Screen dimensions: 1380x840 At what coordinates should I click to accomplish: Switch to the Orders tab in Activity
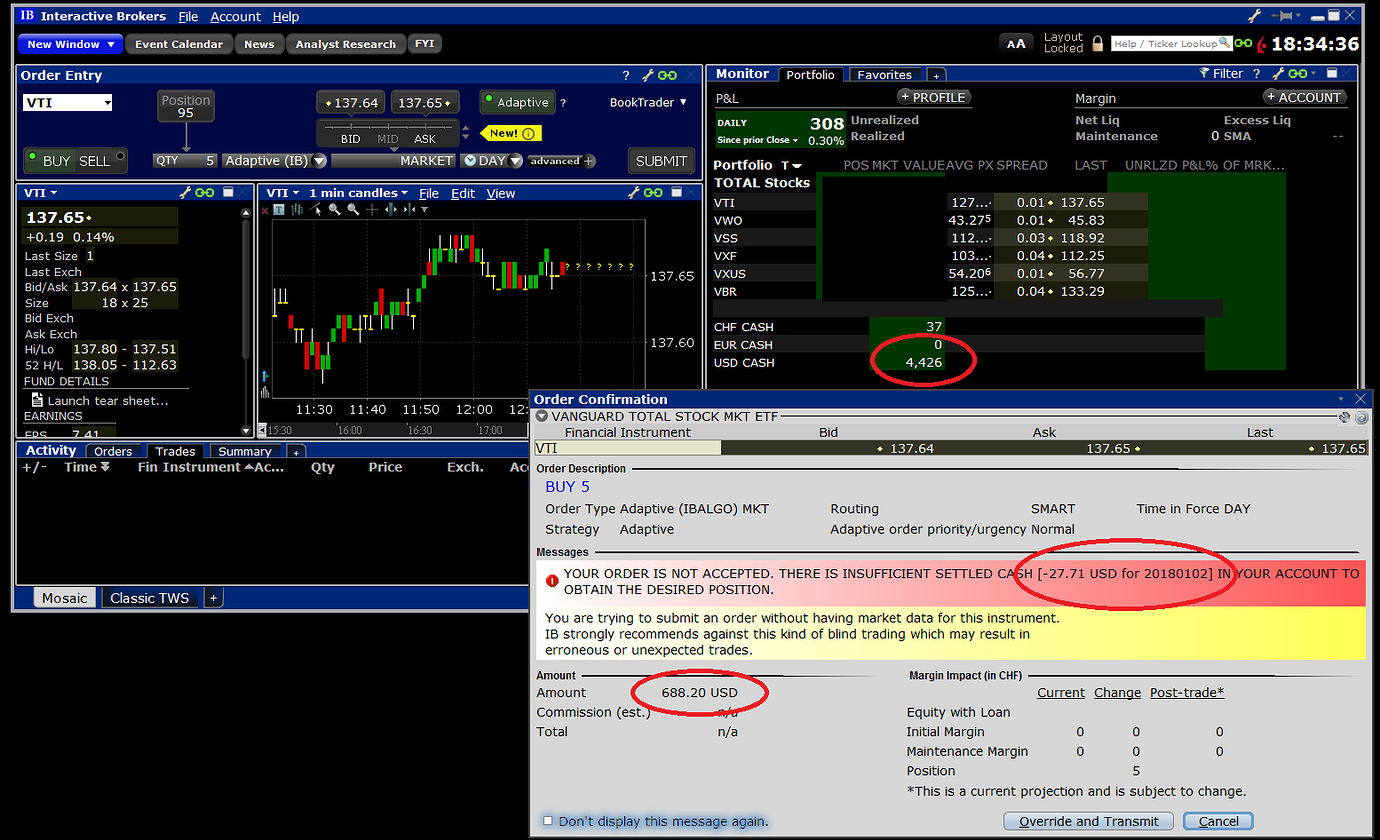click(x=113, y=451)
